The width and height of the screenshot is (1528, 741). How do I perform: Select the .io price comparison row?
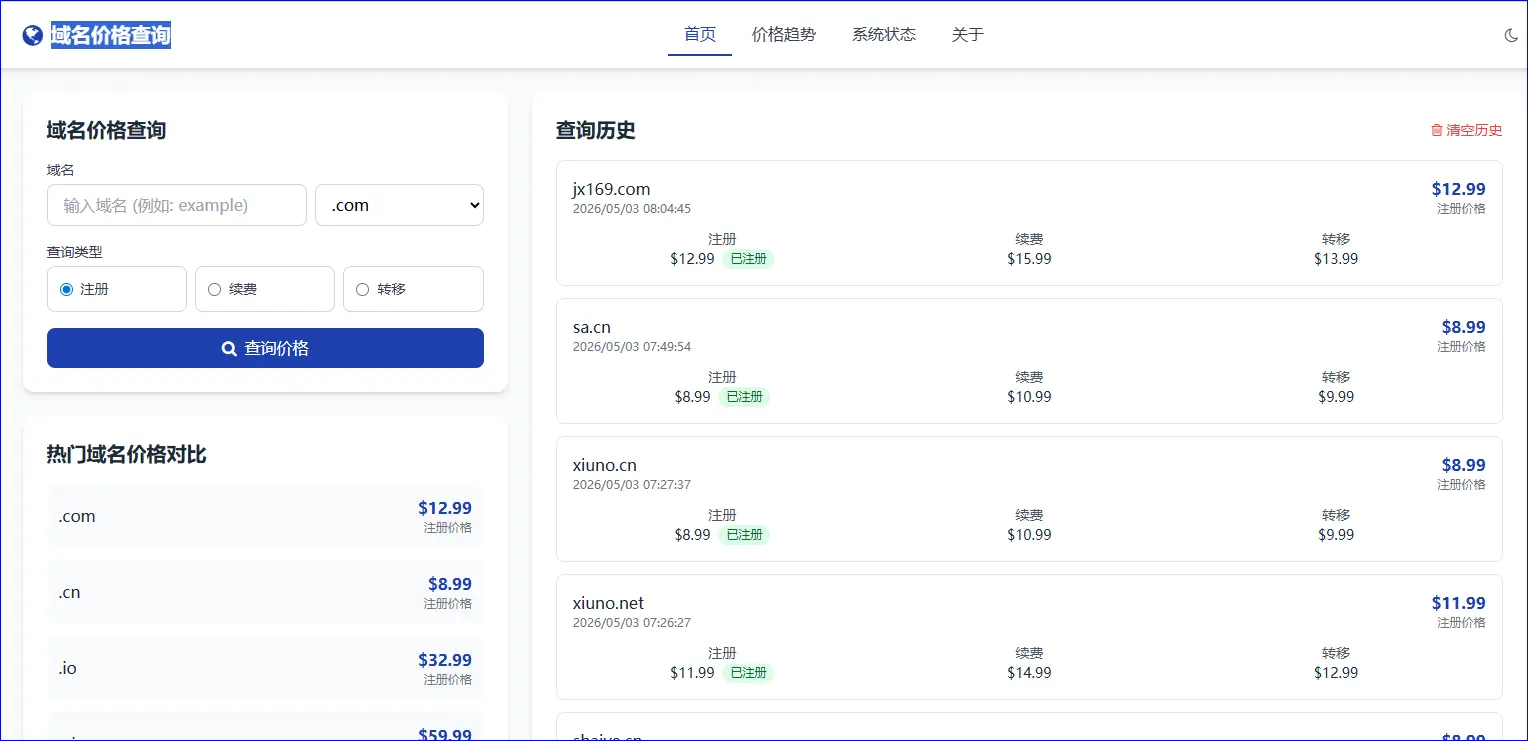265,669
